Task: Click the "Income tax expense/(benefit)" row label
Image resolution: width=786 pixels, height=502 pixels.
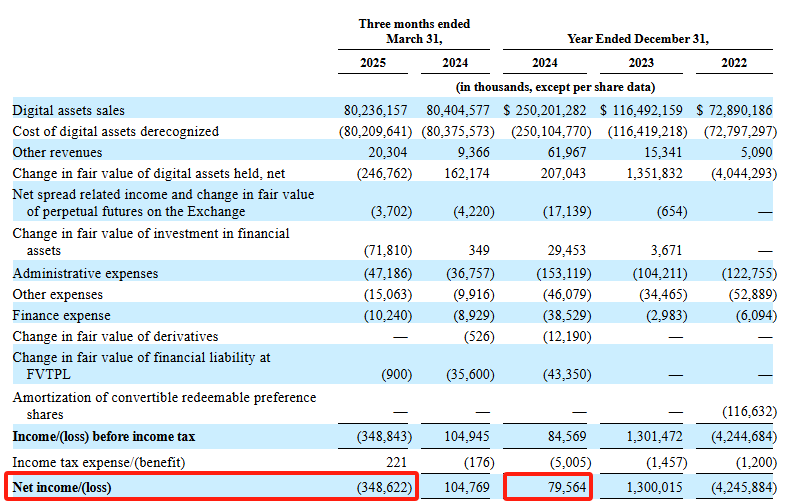Action: click(101, 460)
